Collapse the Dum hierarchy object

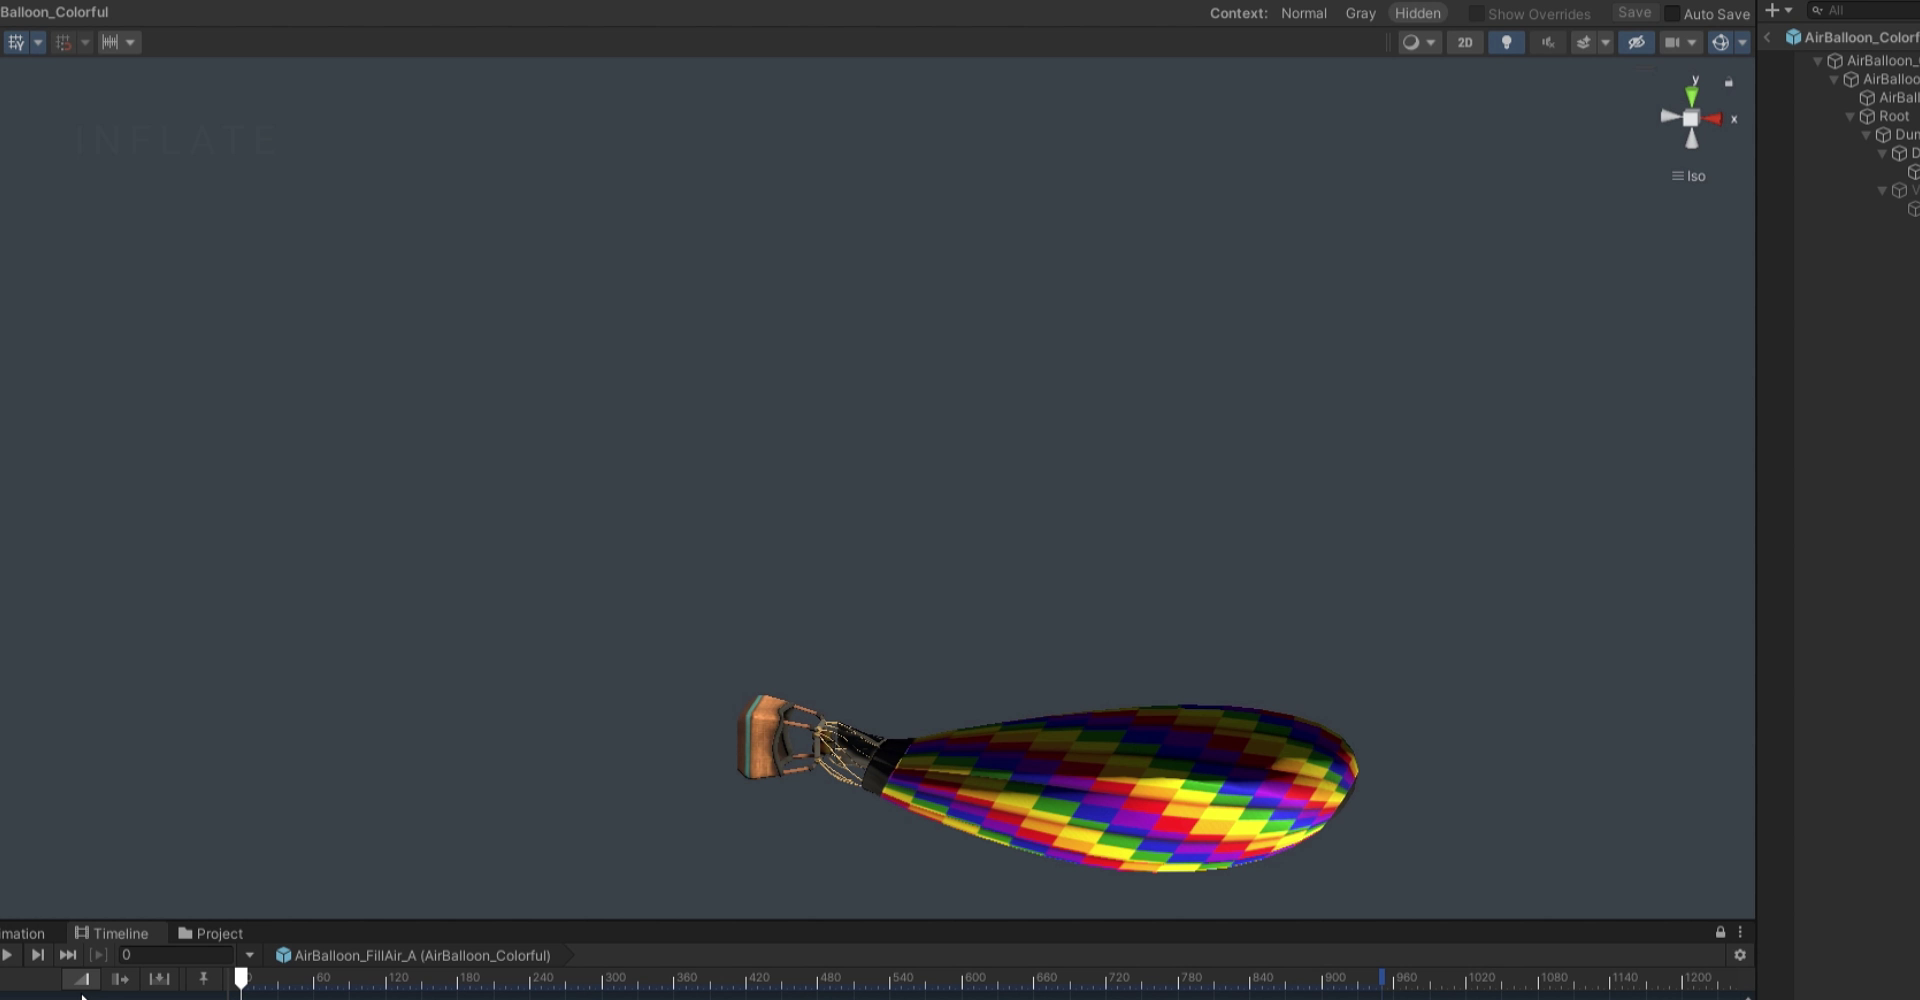pyautogui.click(x=1866, y=135)
